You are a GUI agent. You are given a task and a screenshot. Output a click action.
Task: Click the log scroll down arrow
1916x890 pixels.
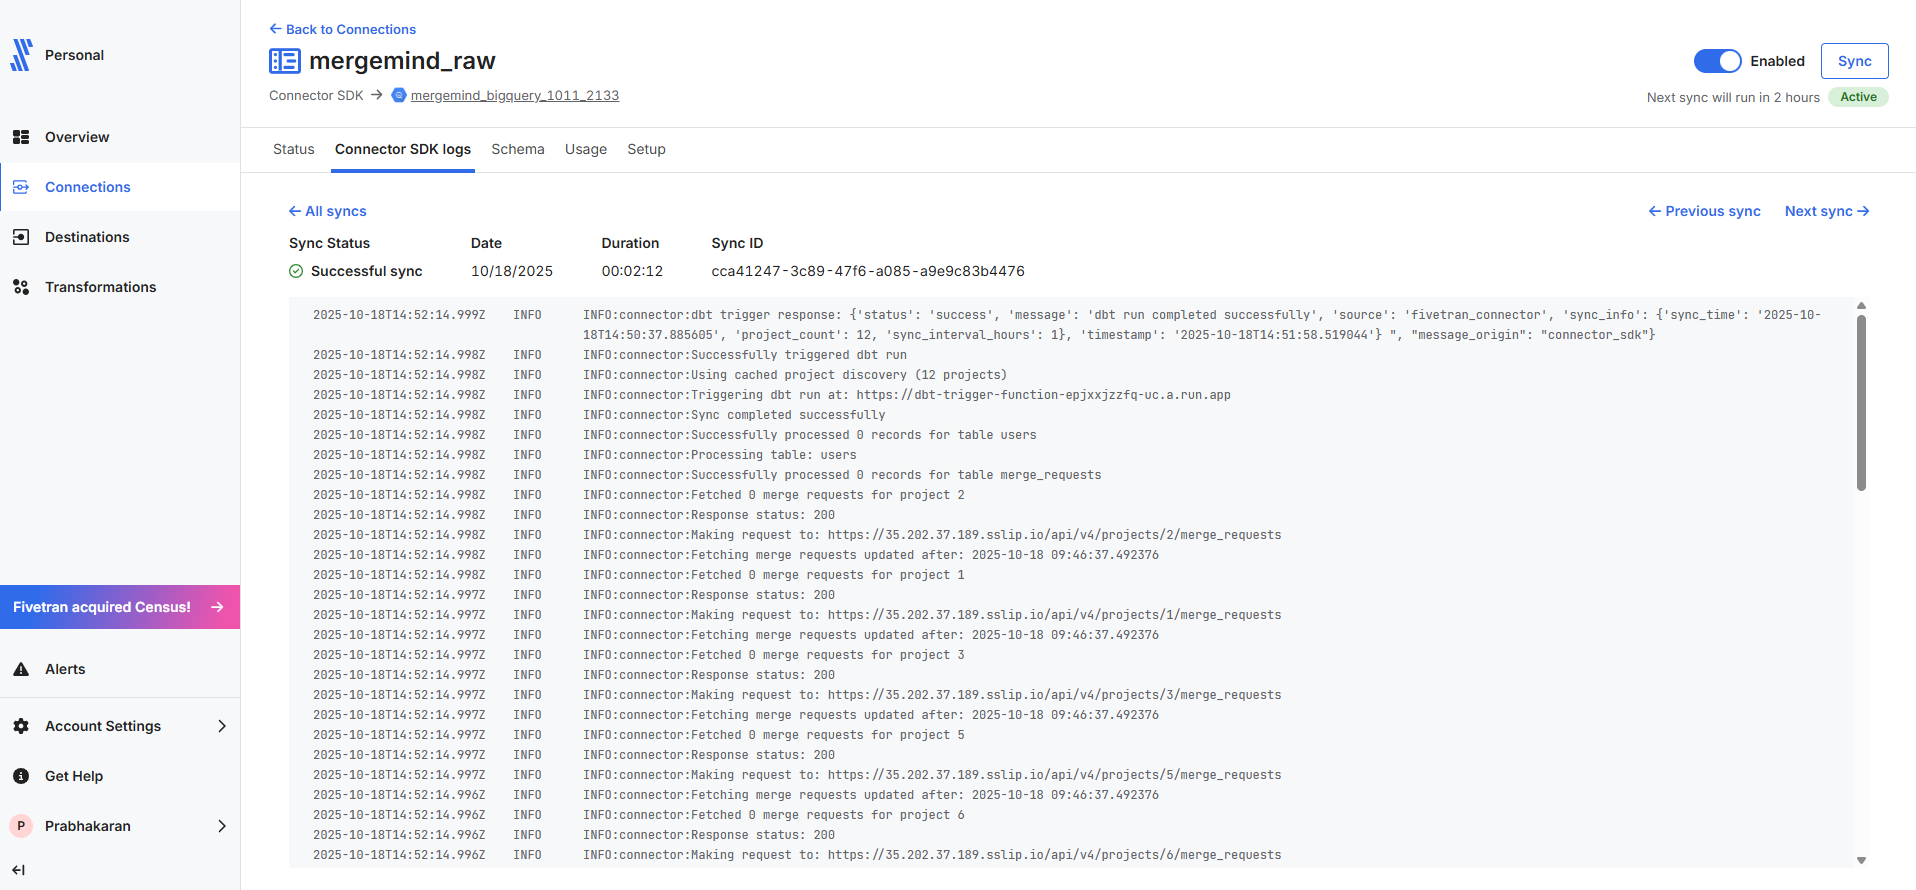1861,860
